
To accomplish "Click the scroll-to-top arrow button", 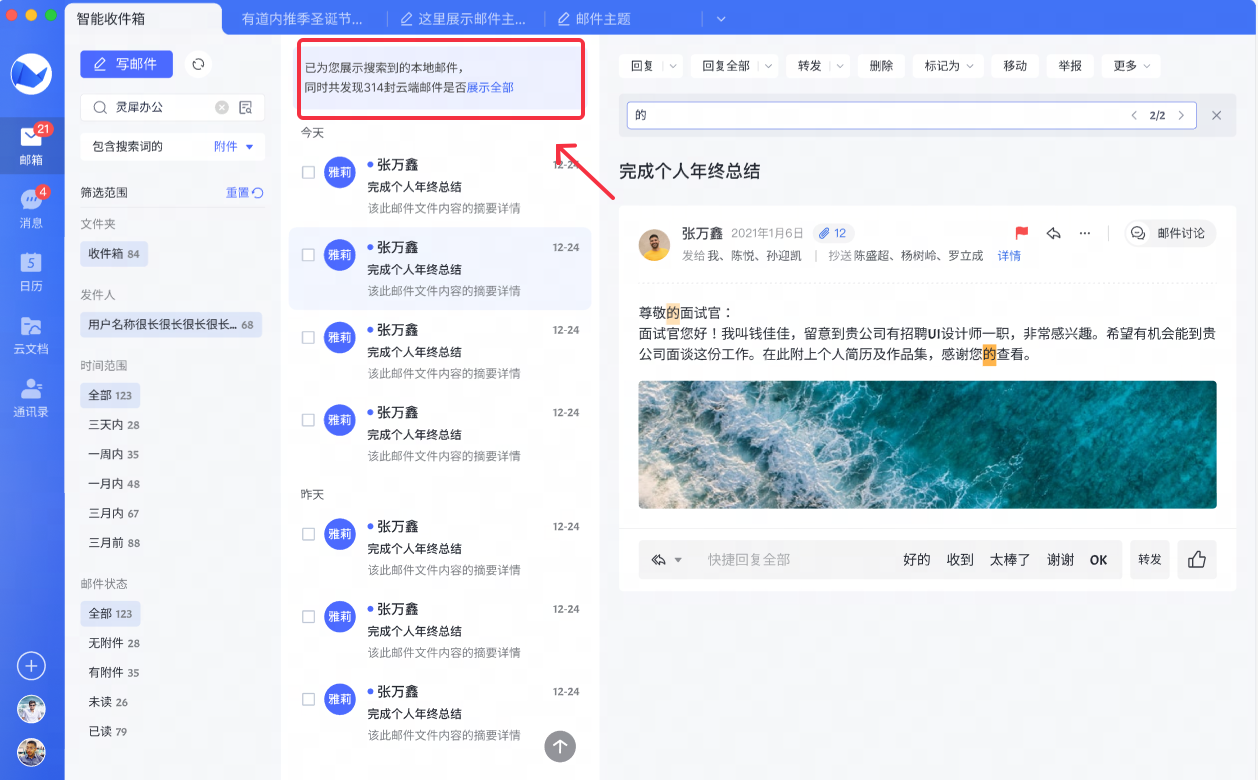I will tap(560, 745).
